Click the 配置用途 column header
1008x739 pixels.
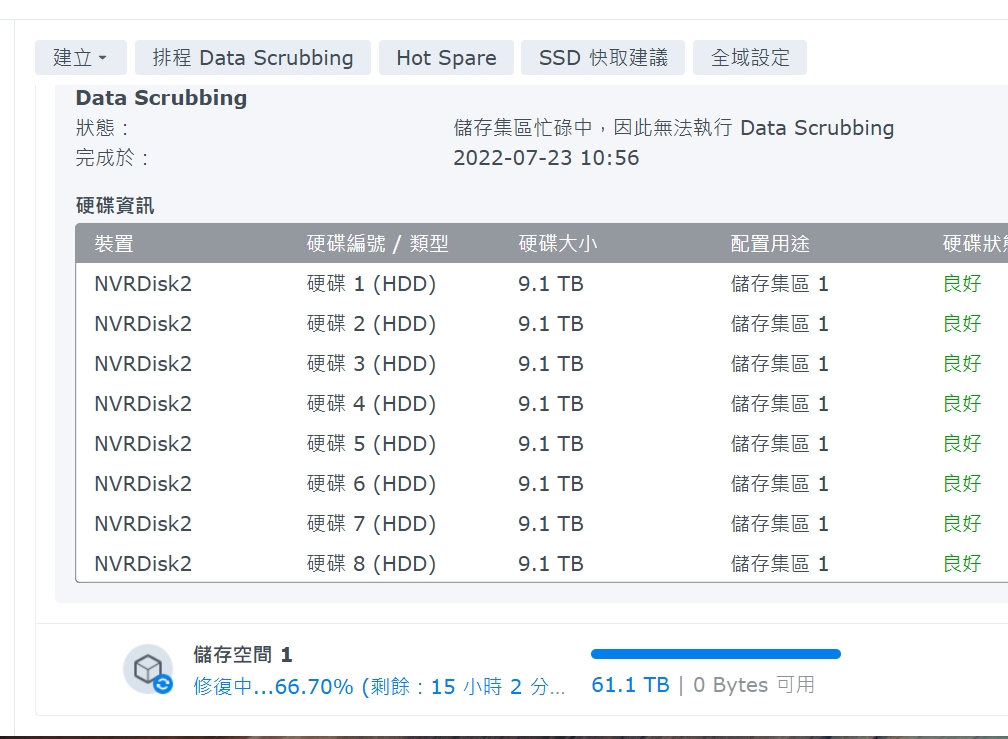pos(770,244)
